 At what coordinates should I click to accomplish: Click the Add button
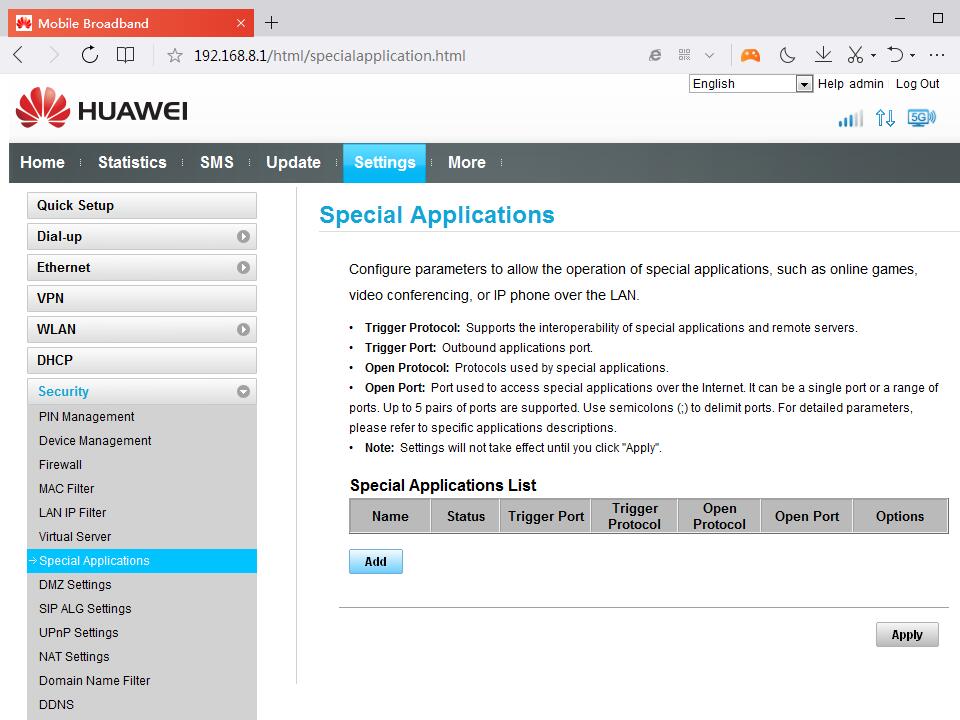(x=375, y=562)
